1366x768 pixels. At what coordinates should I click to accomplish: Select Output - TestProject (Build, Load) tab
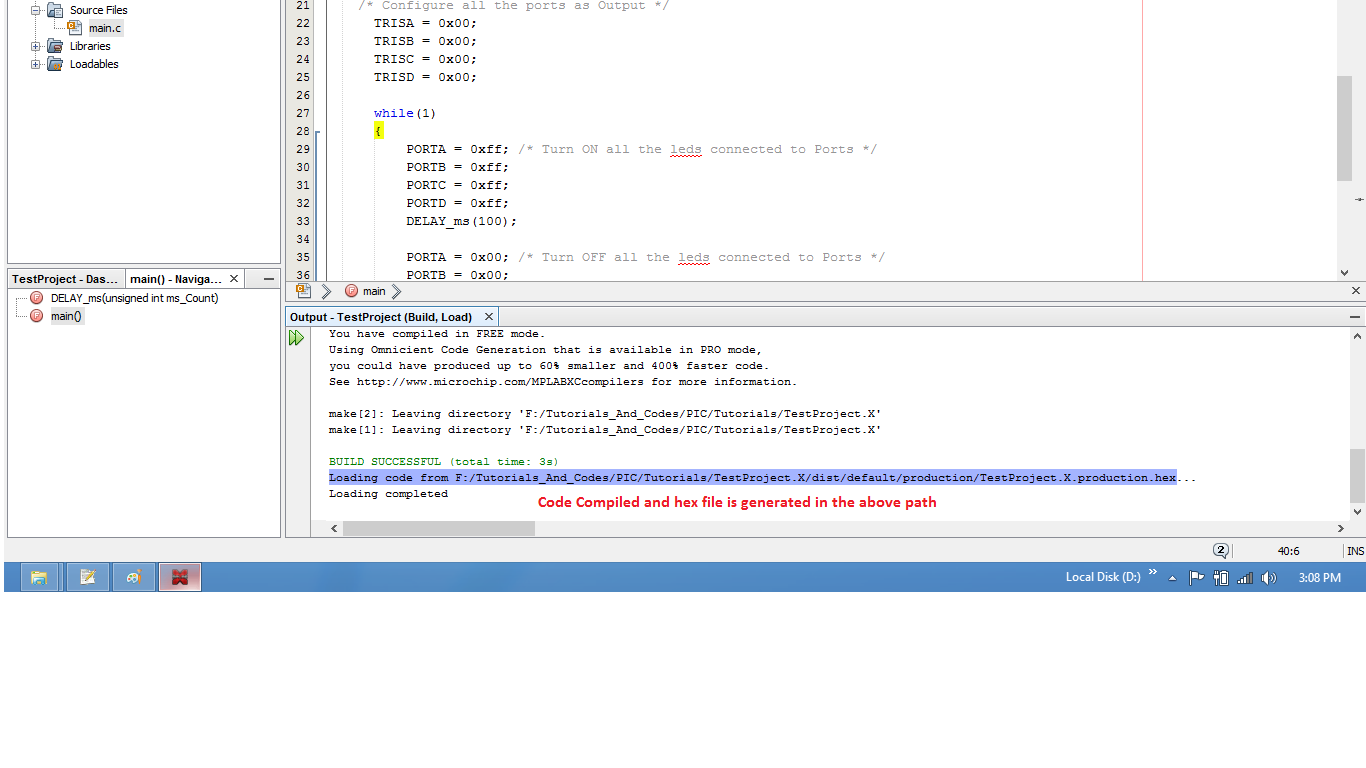(380, 317)
